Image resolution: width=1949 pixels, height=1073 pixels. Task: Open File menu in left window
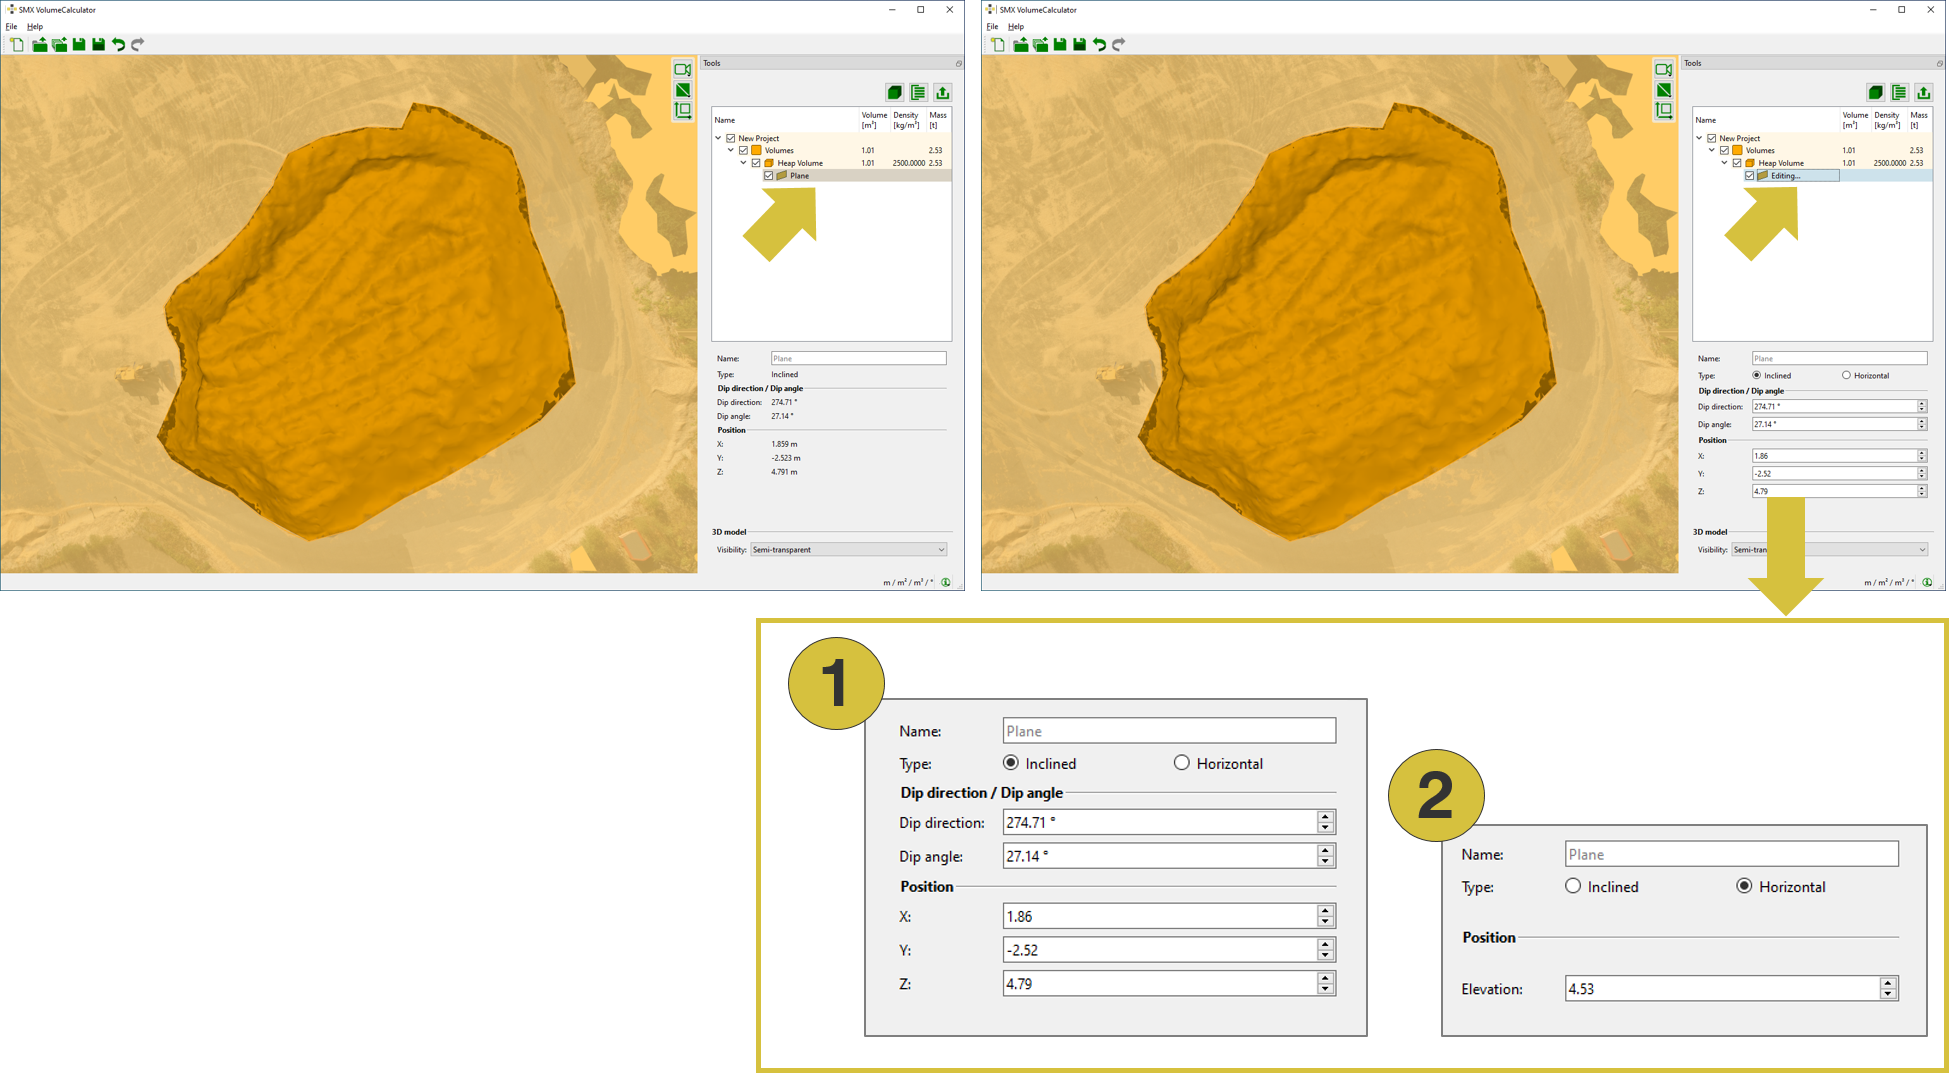[11, 26]
